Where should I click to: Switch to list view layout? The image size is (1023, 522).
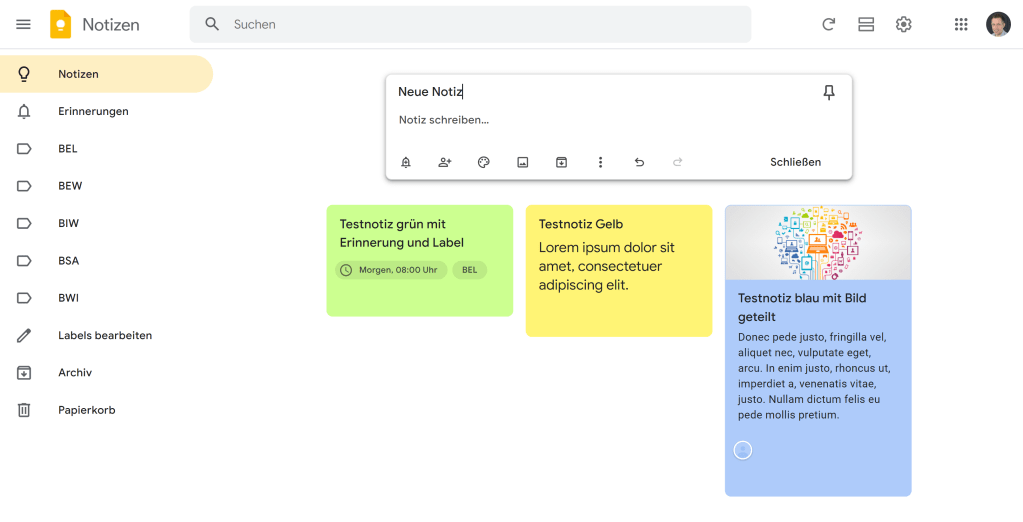[866, 24]
